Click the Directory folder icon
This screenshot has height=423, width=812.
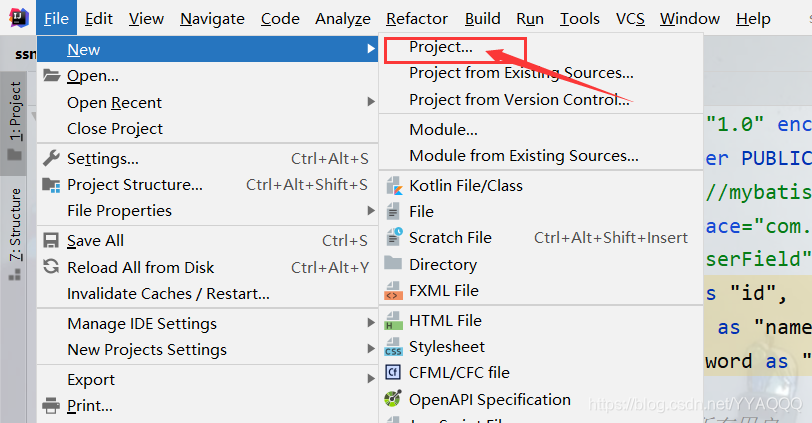tap(393, 263)
